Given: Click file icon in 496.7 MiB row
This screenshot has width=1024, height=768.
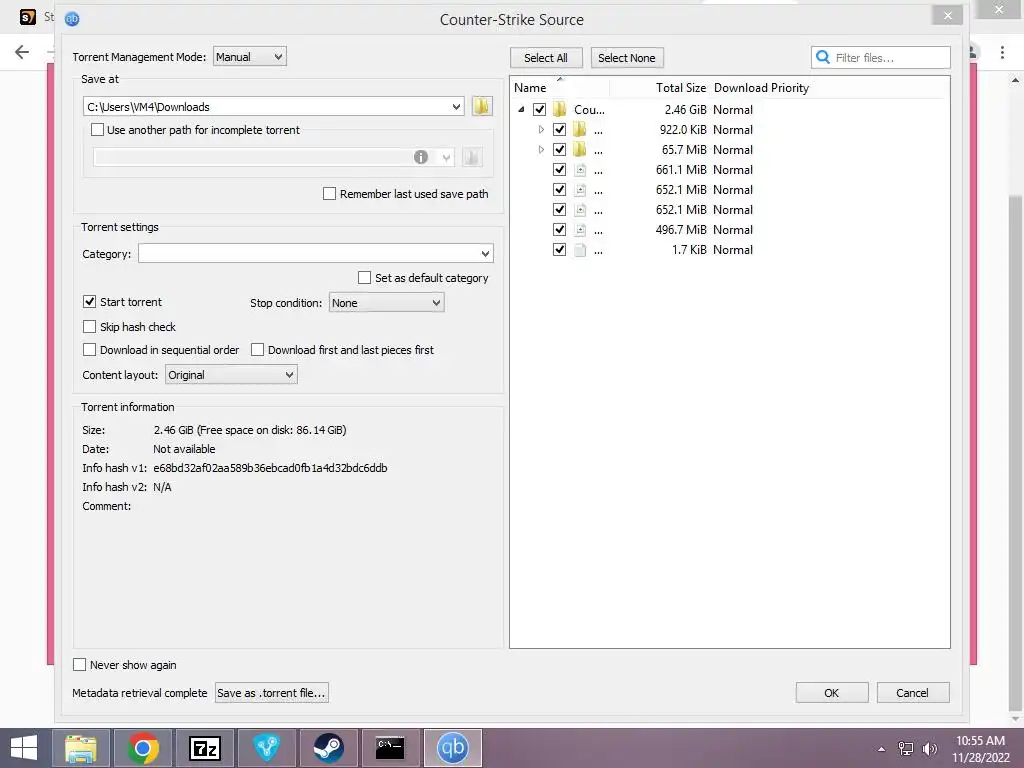Looking at the screenshot, I should [580, 230].
